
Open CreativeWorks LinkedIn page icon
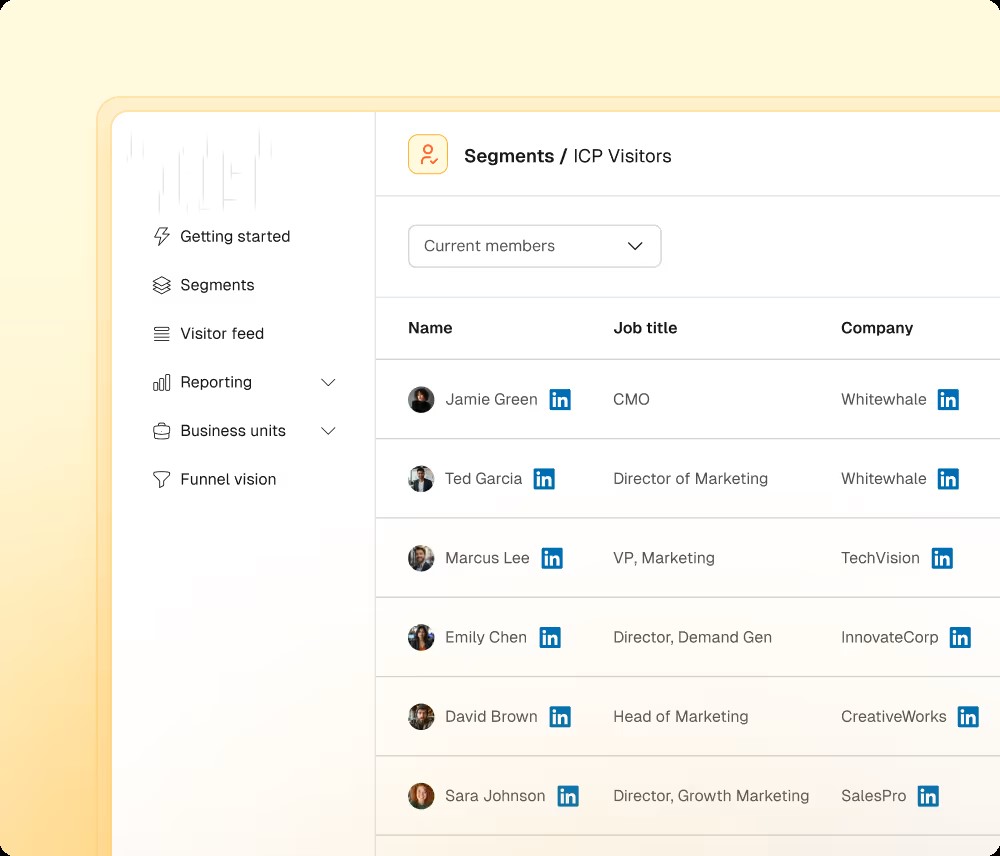(968, 717)
